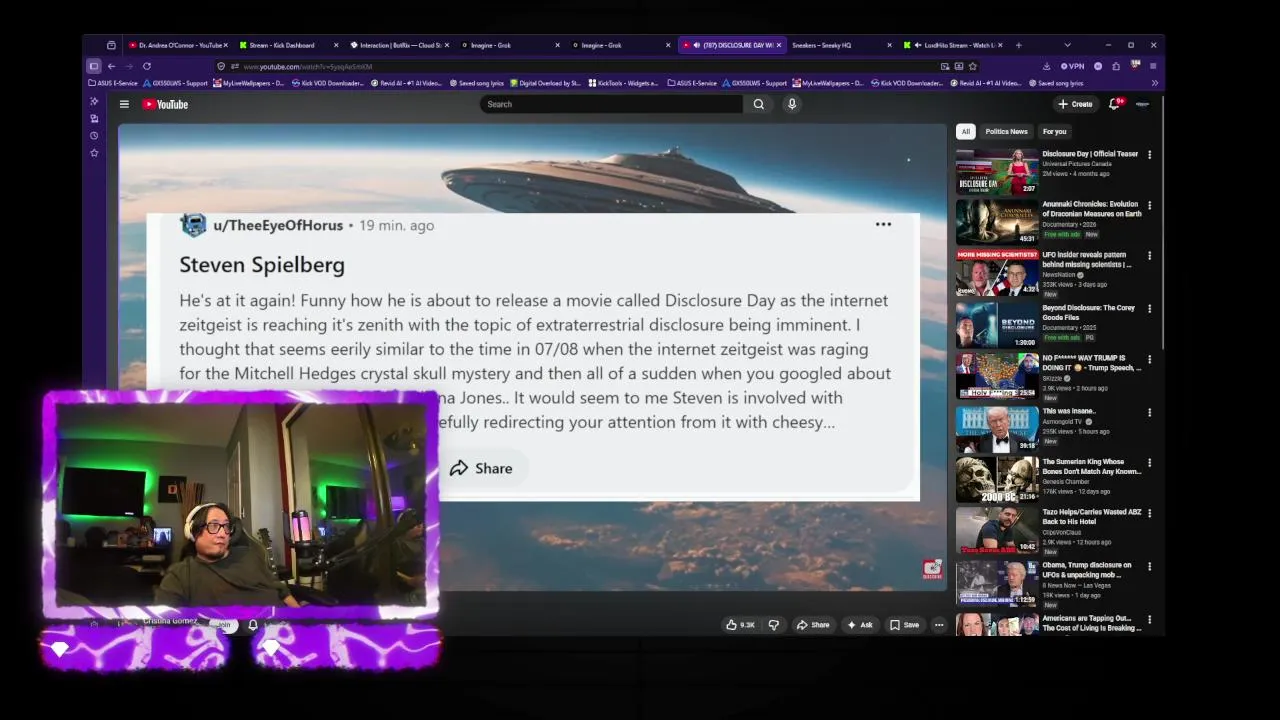This screenshot has width=1280, height=720.
Task: Select the For you filter chip
Action: [x=1054, y=131]
